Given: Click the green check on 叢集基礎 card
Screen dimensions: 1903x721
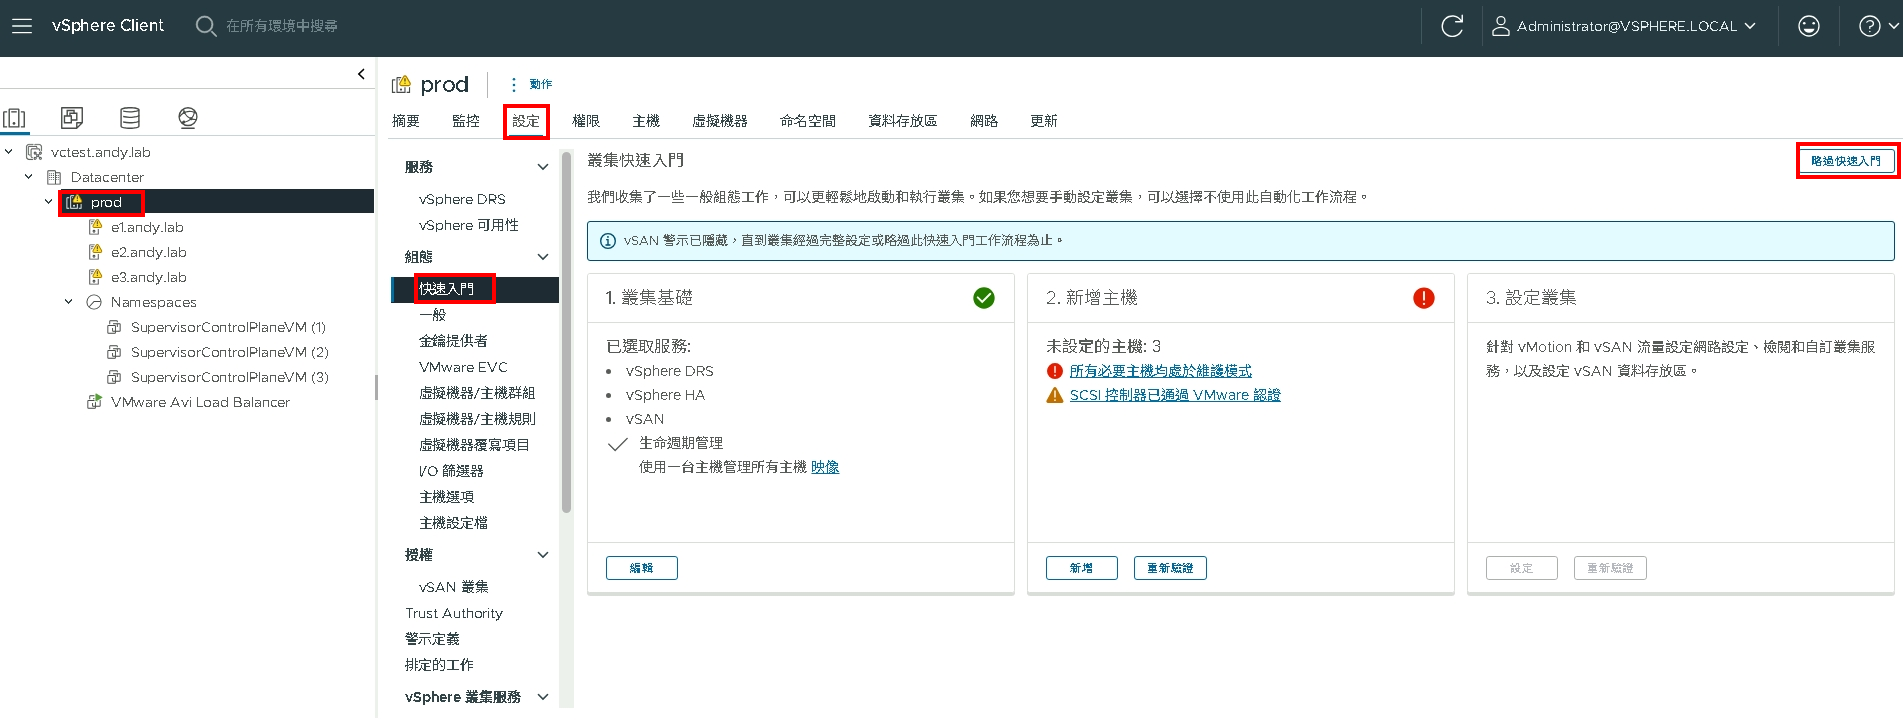Looking at the screenshot, I should (x=984, y=298).
